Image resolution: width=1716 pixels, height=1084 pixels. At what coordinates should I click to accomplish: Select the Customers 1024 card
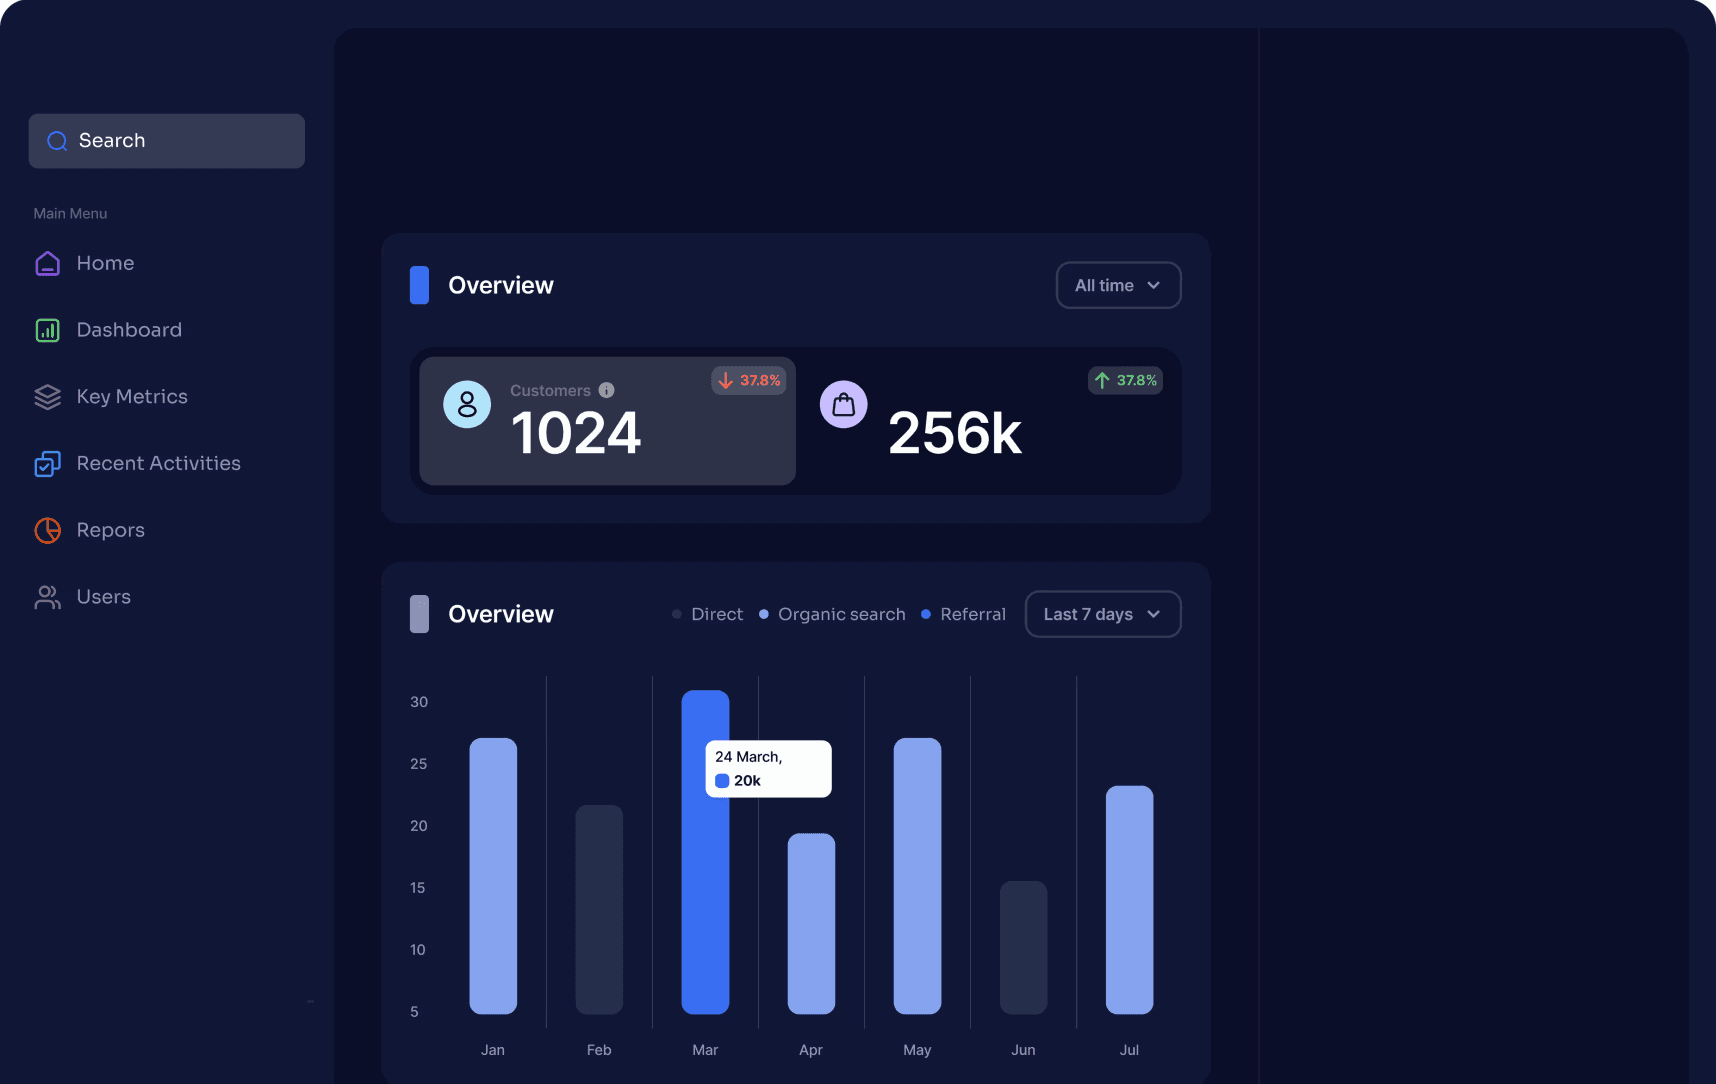(607, 421)
